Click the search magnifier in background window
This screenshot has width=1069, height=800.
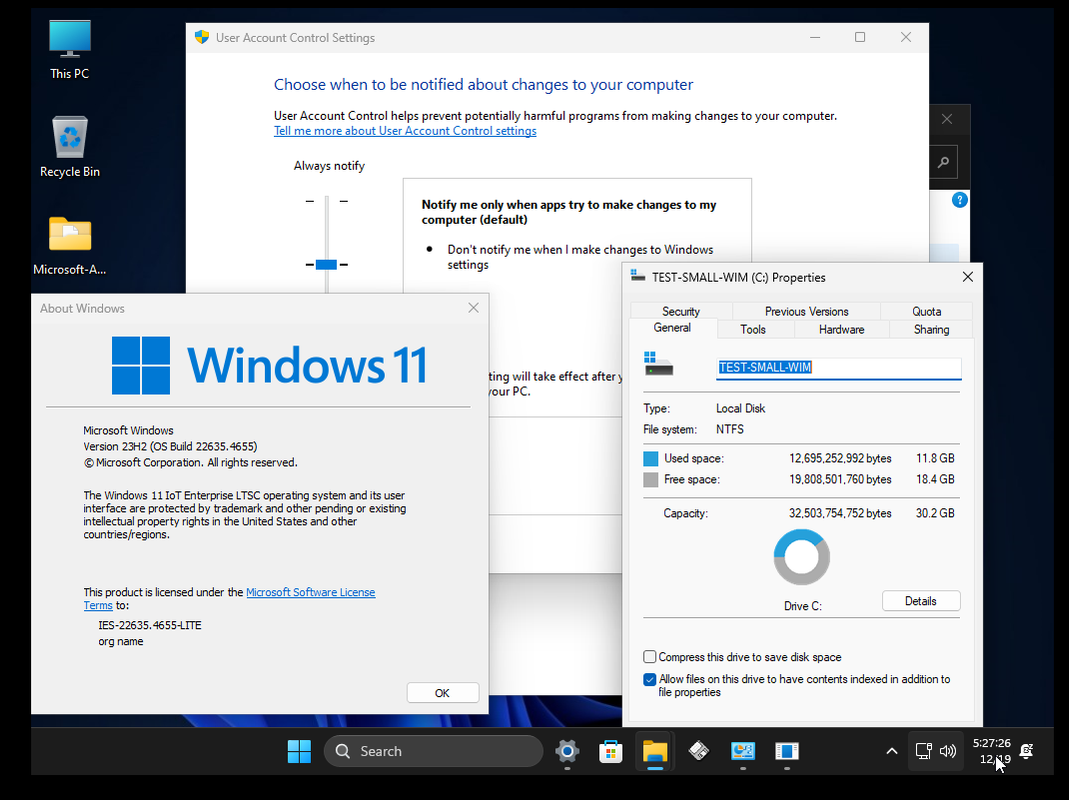pyautogui.click(x=944, y=162)
